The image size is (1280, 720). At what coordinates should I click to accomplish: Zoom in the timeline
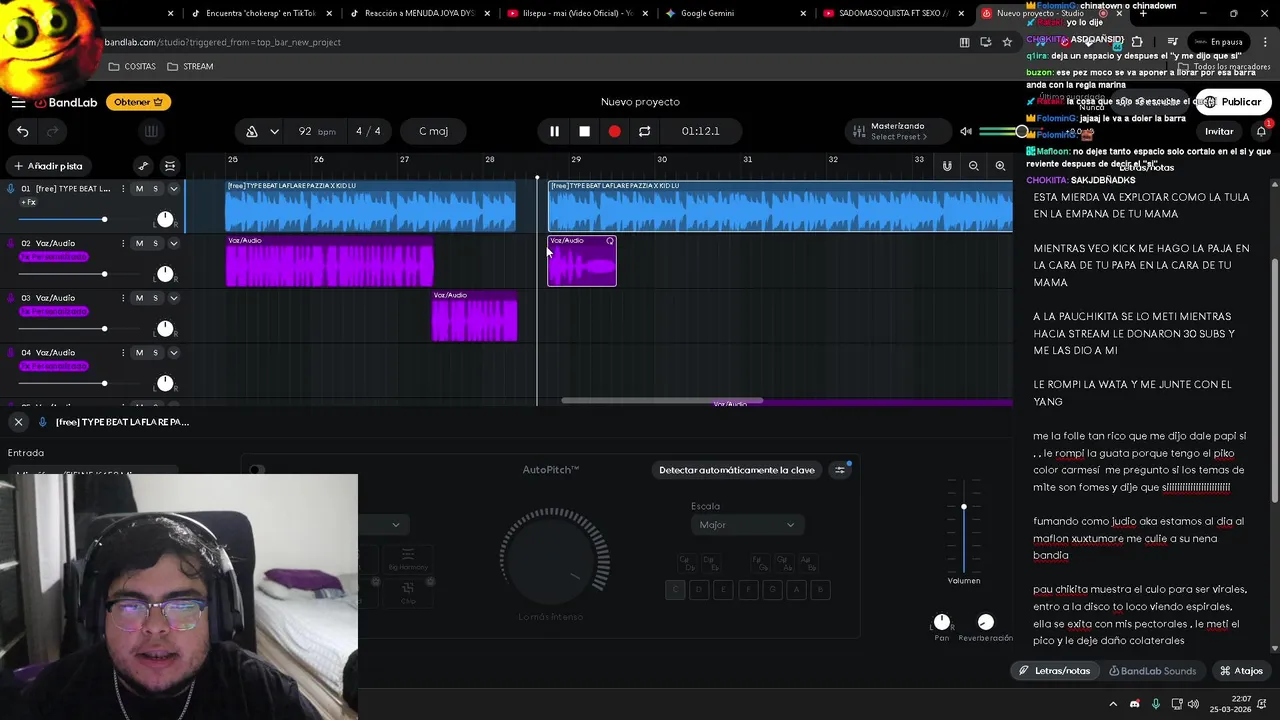(1000, 166)
